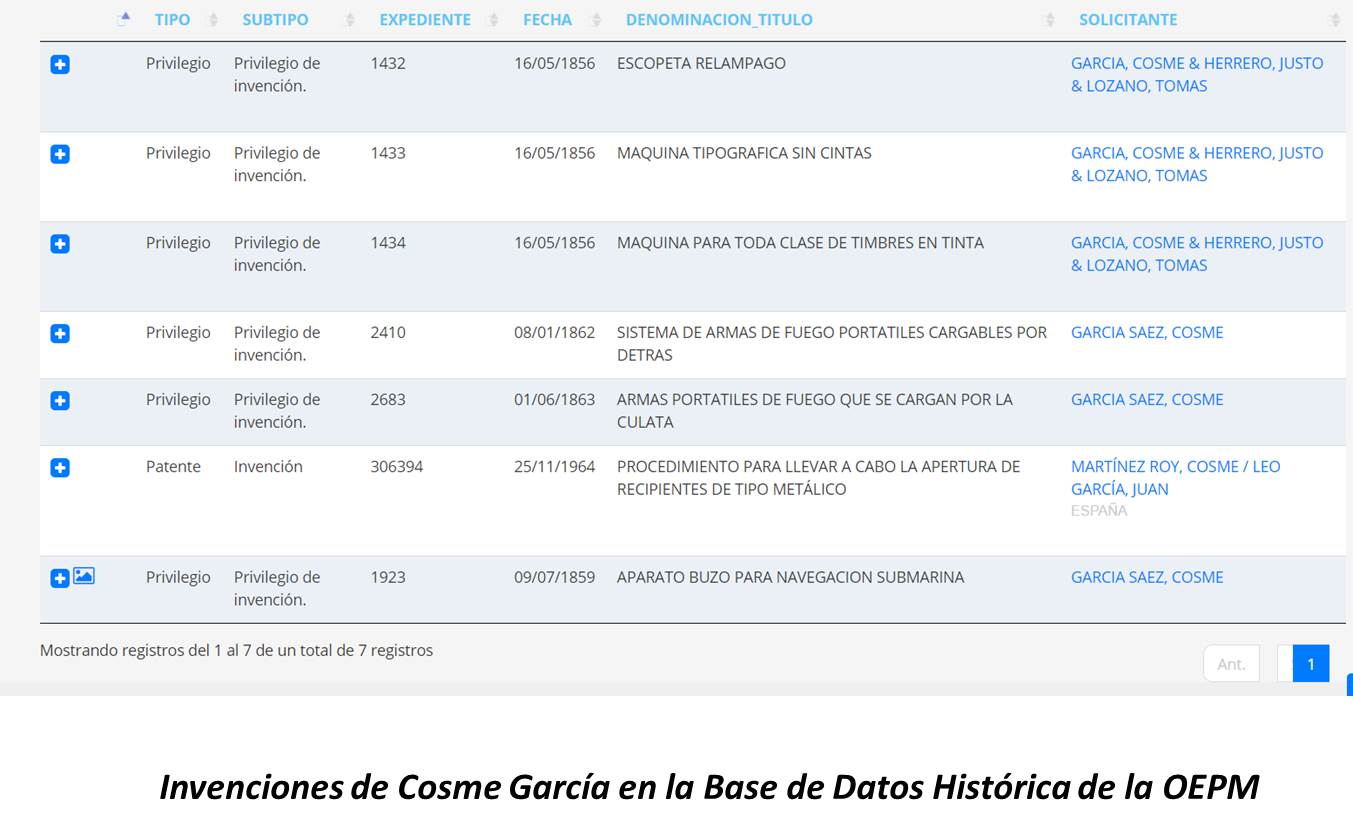Click plus icon for expediente 2410
1353x832 pixels.
coord(60,334)
